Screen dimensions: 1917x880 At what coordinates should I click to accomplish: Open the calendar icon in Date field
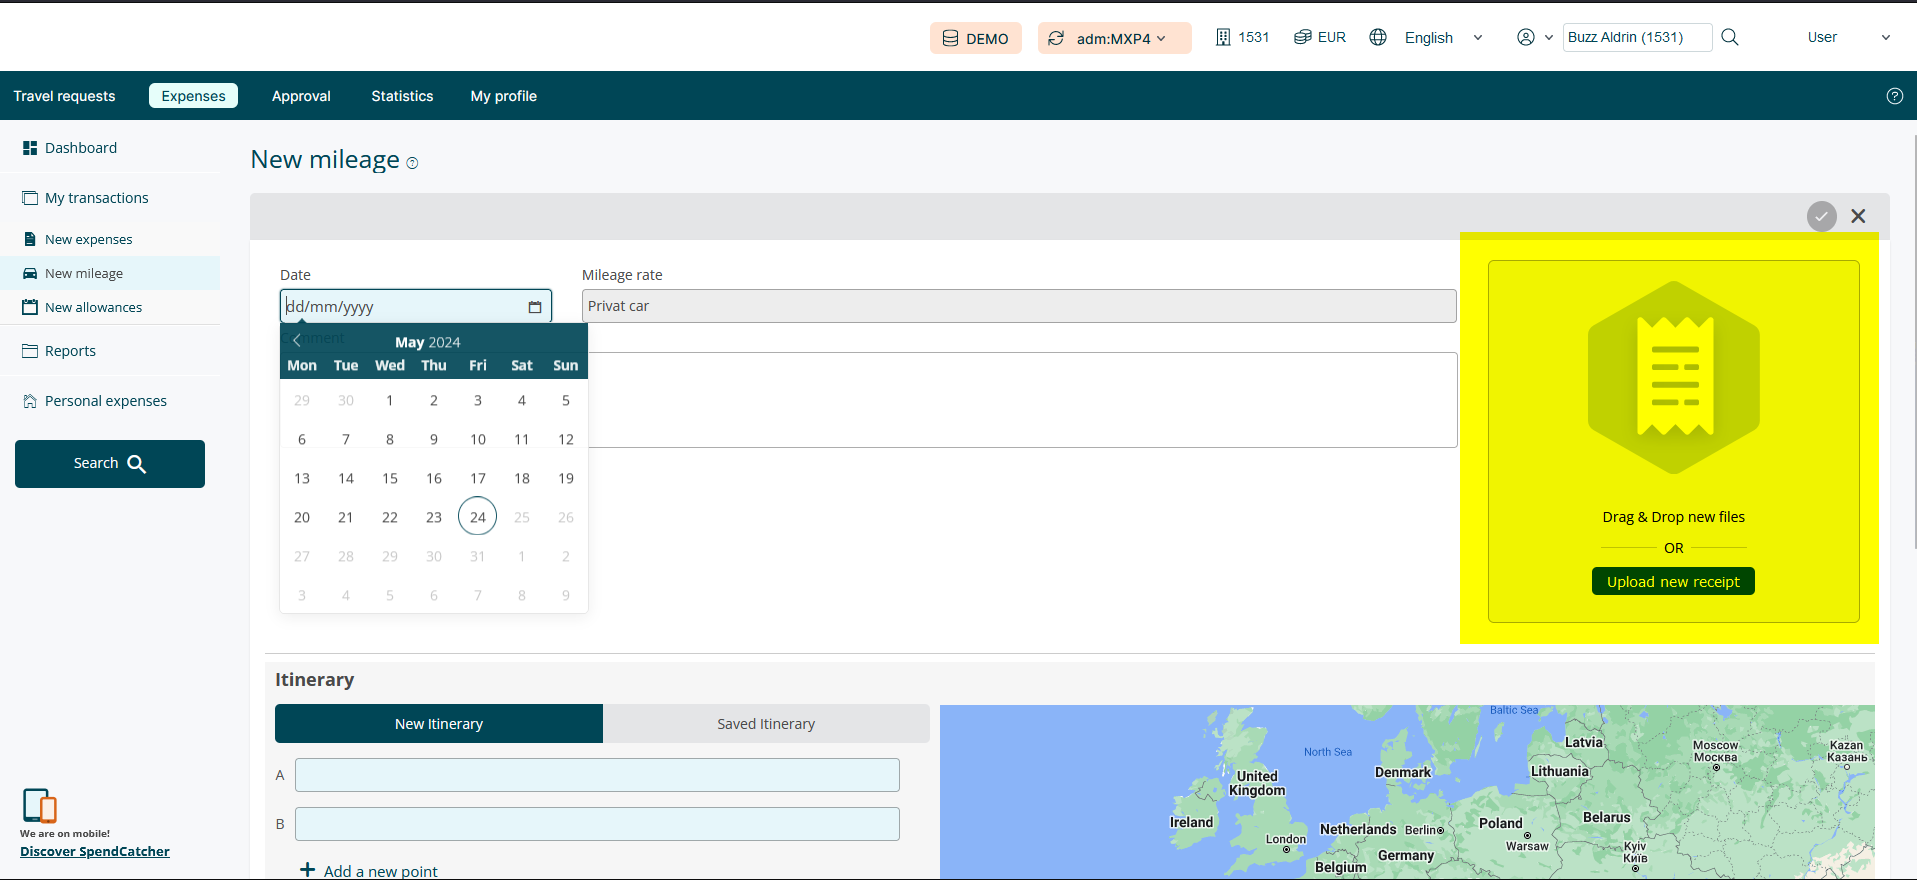(535, 307)
